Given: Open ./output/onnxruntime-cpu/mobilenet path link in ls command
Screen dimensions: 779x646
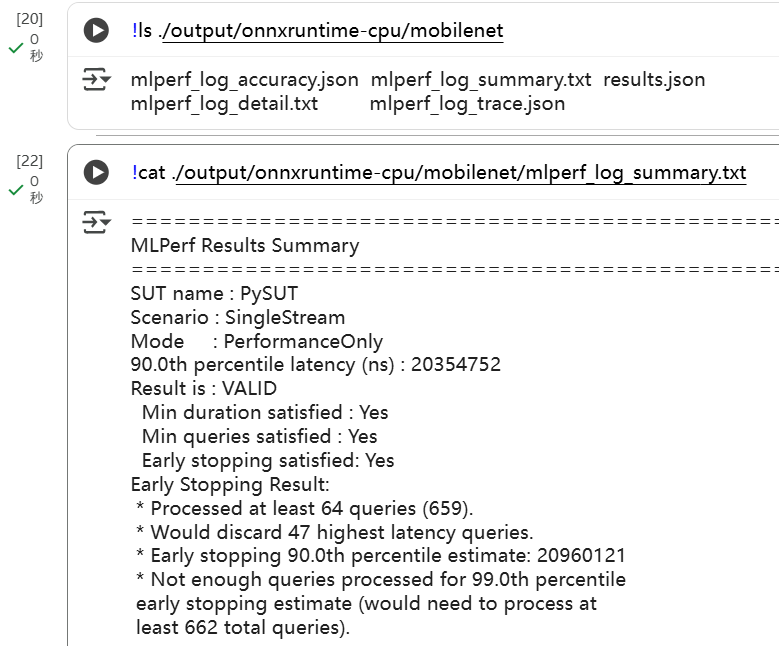Looking at the screenshot, I should click(x=332, y=31).
